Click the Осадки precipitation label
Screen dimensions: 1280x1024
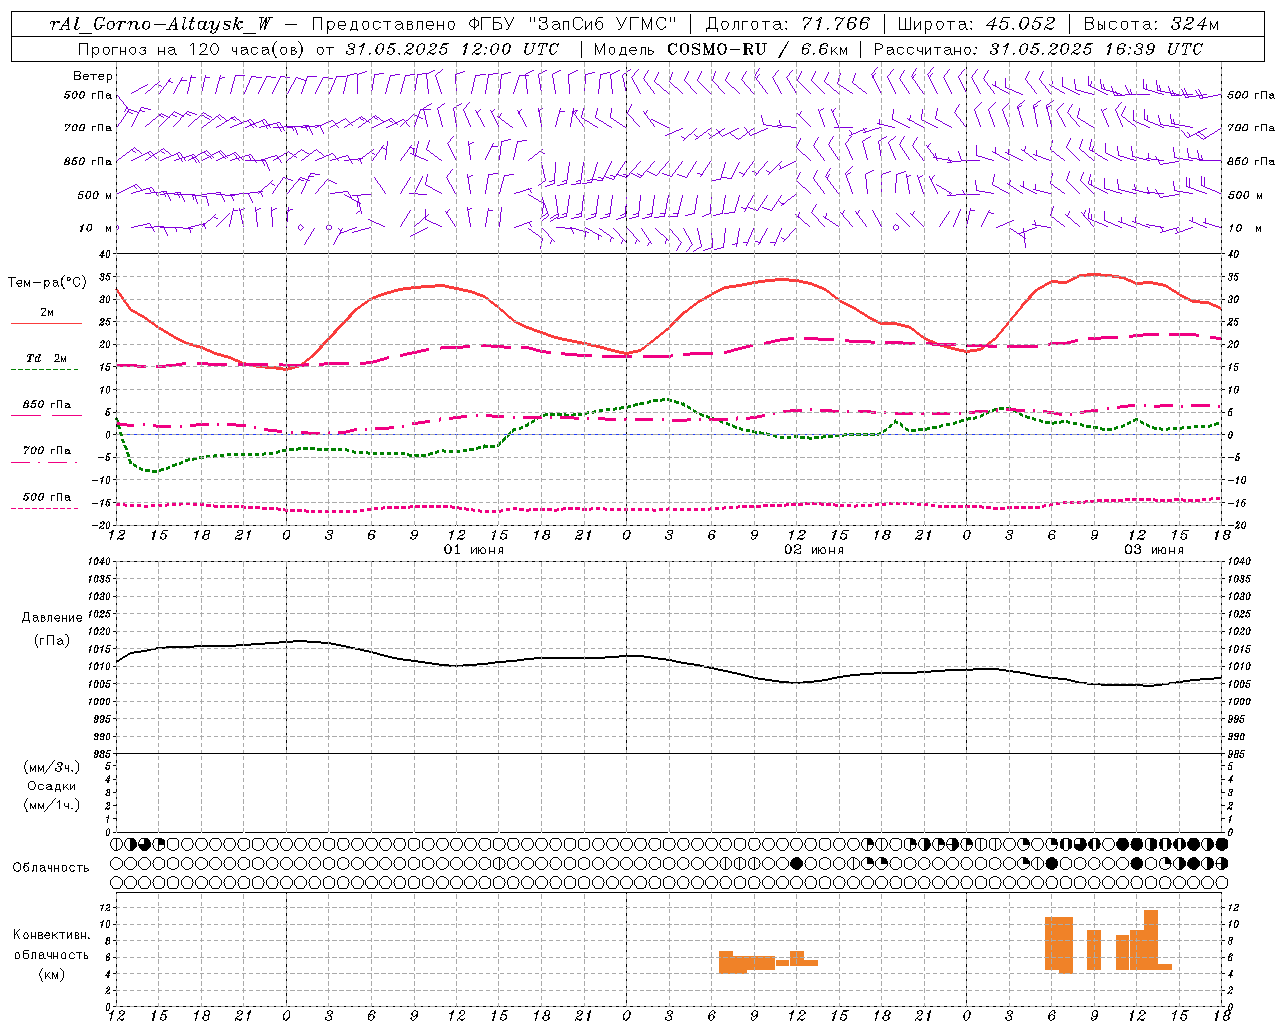click(52, 787)
